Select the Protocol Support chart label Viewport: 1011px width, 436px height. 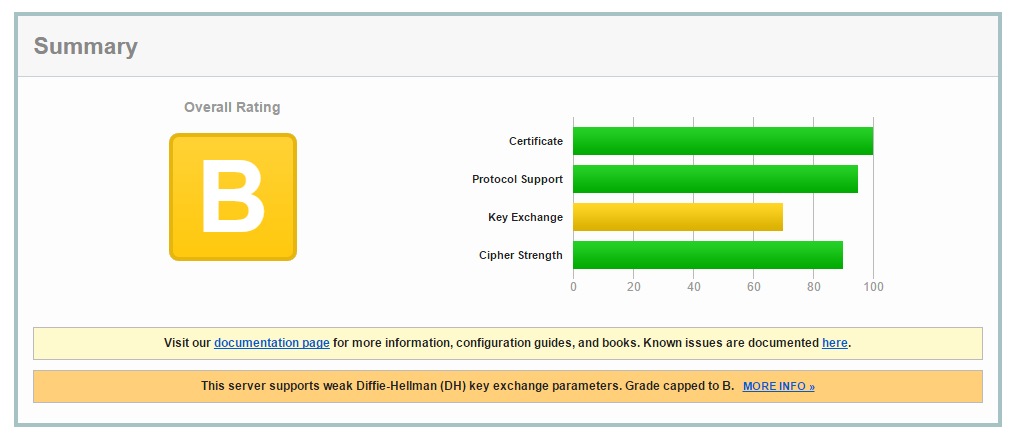point(517,179)
